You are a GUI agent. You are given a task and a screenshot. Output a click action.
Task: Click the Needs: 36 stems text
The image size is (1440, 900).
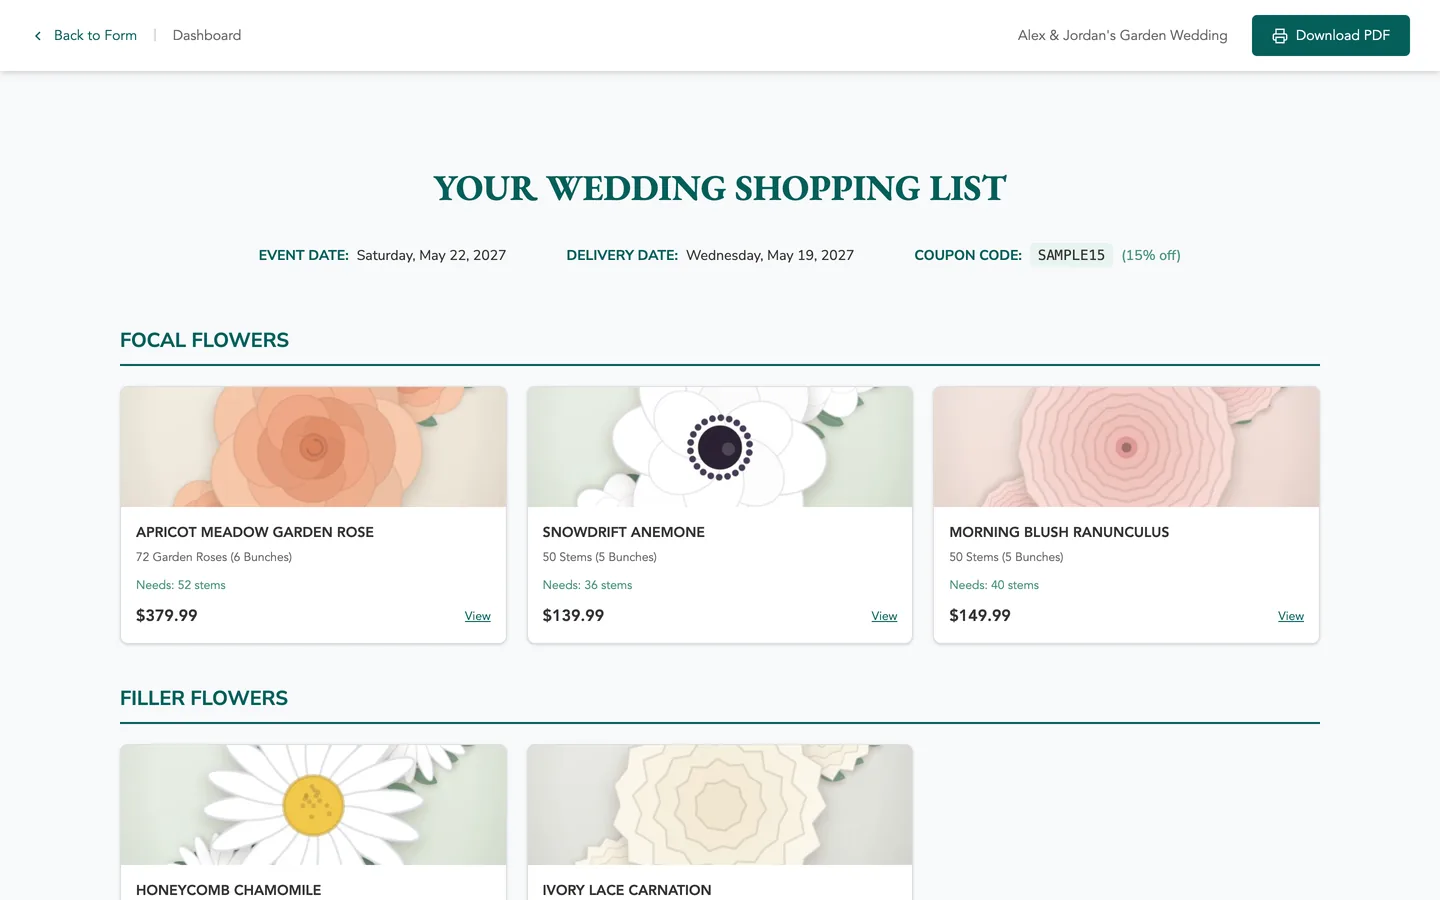[587, 585]
